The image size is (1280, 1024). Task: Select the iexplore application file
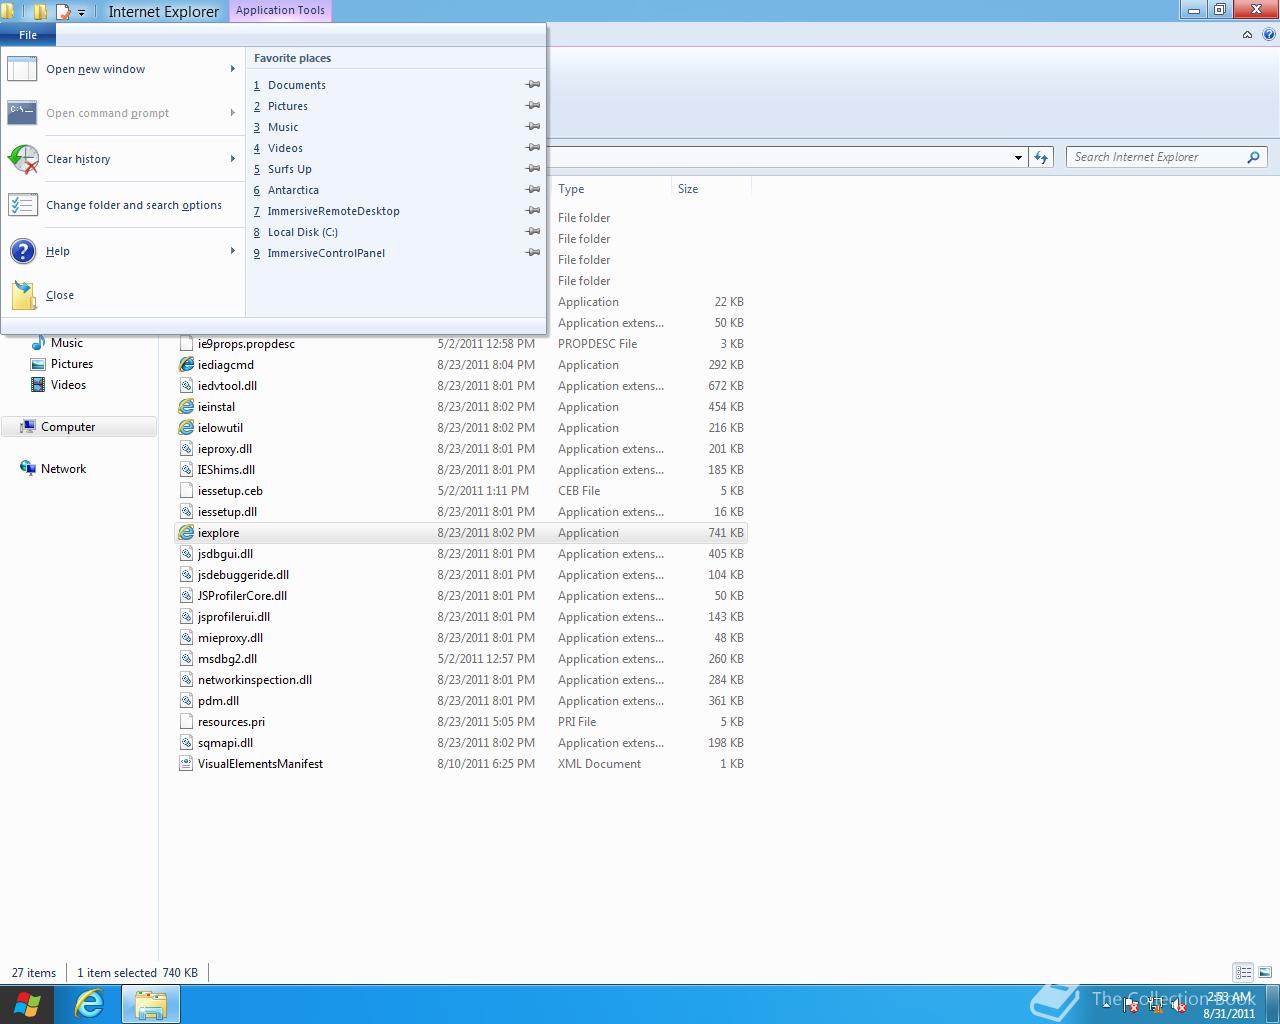[461, 533]
